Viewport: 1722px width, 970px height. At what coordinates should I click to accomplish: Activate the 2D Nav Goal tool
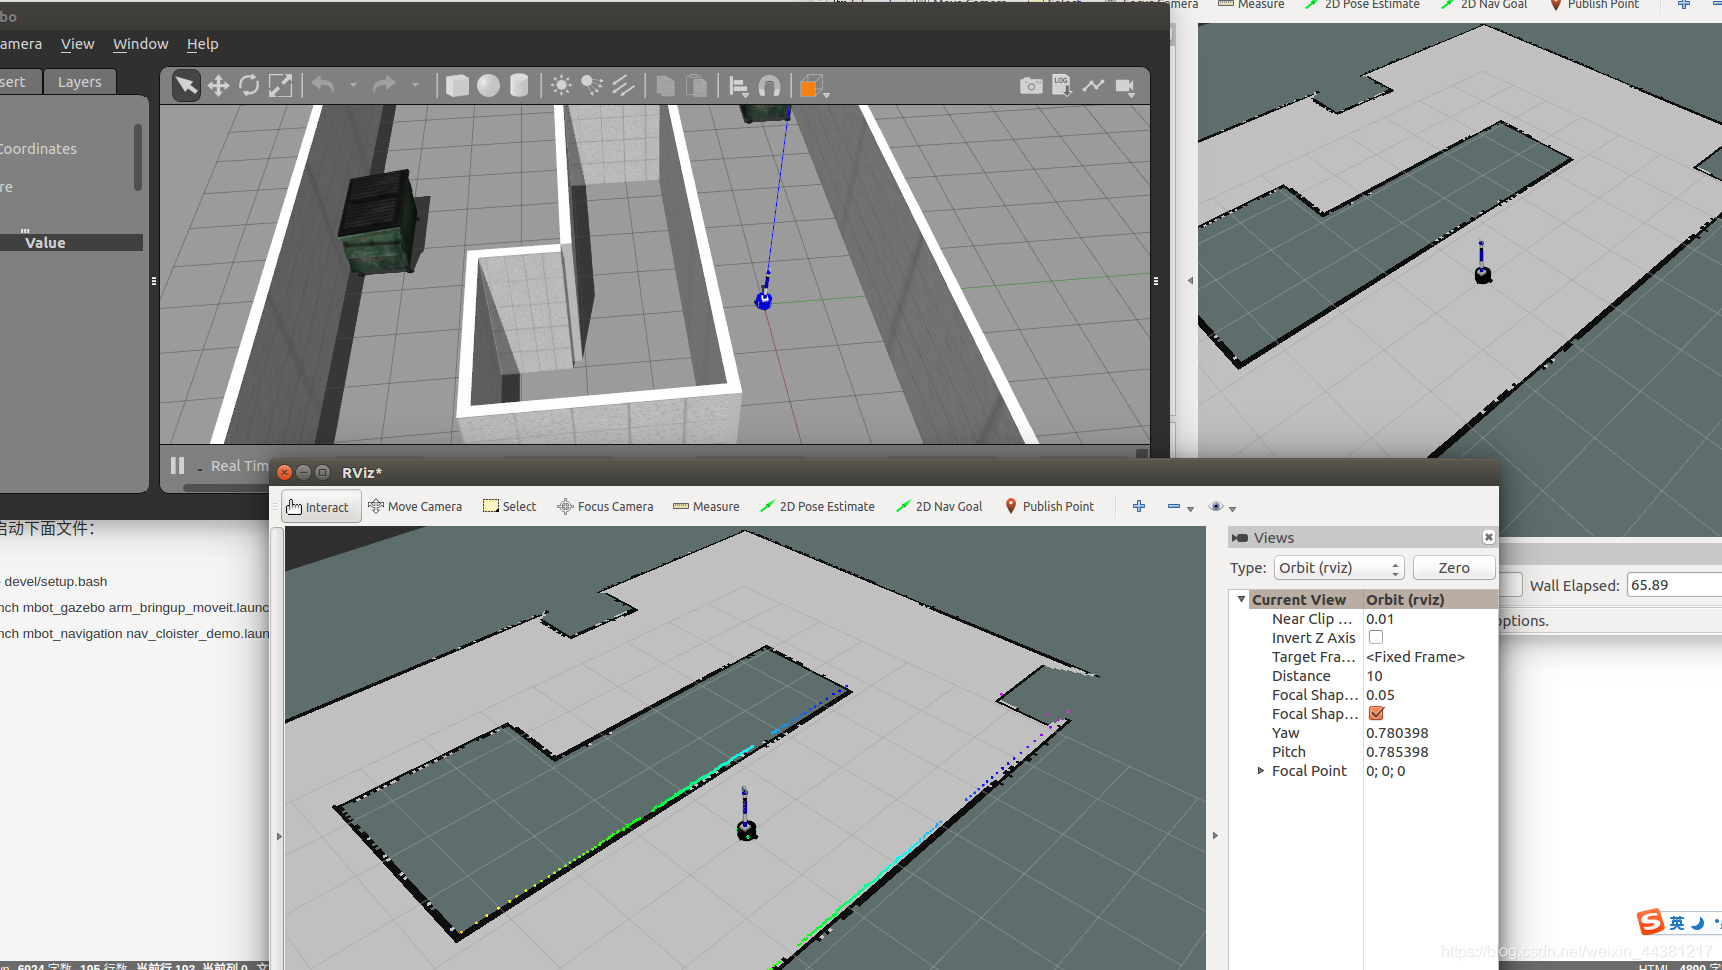pyautogui.click(x=939, y=507)
